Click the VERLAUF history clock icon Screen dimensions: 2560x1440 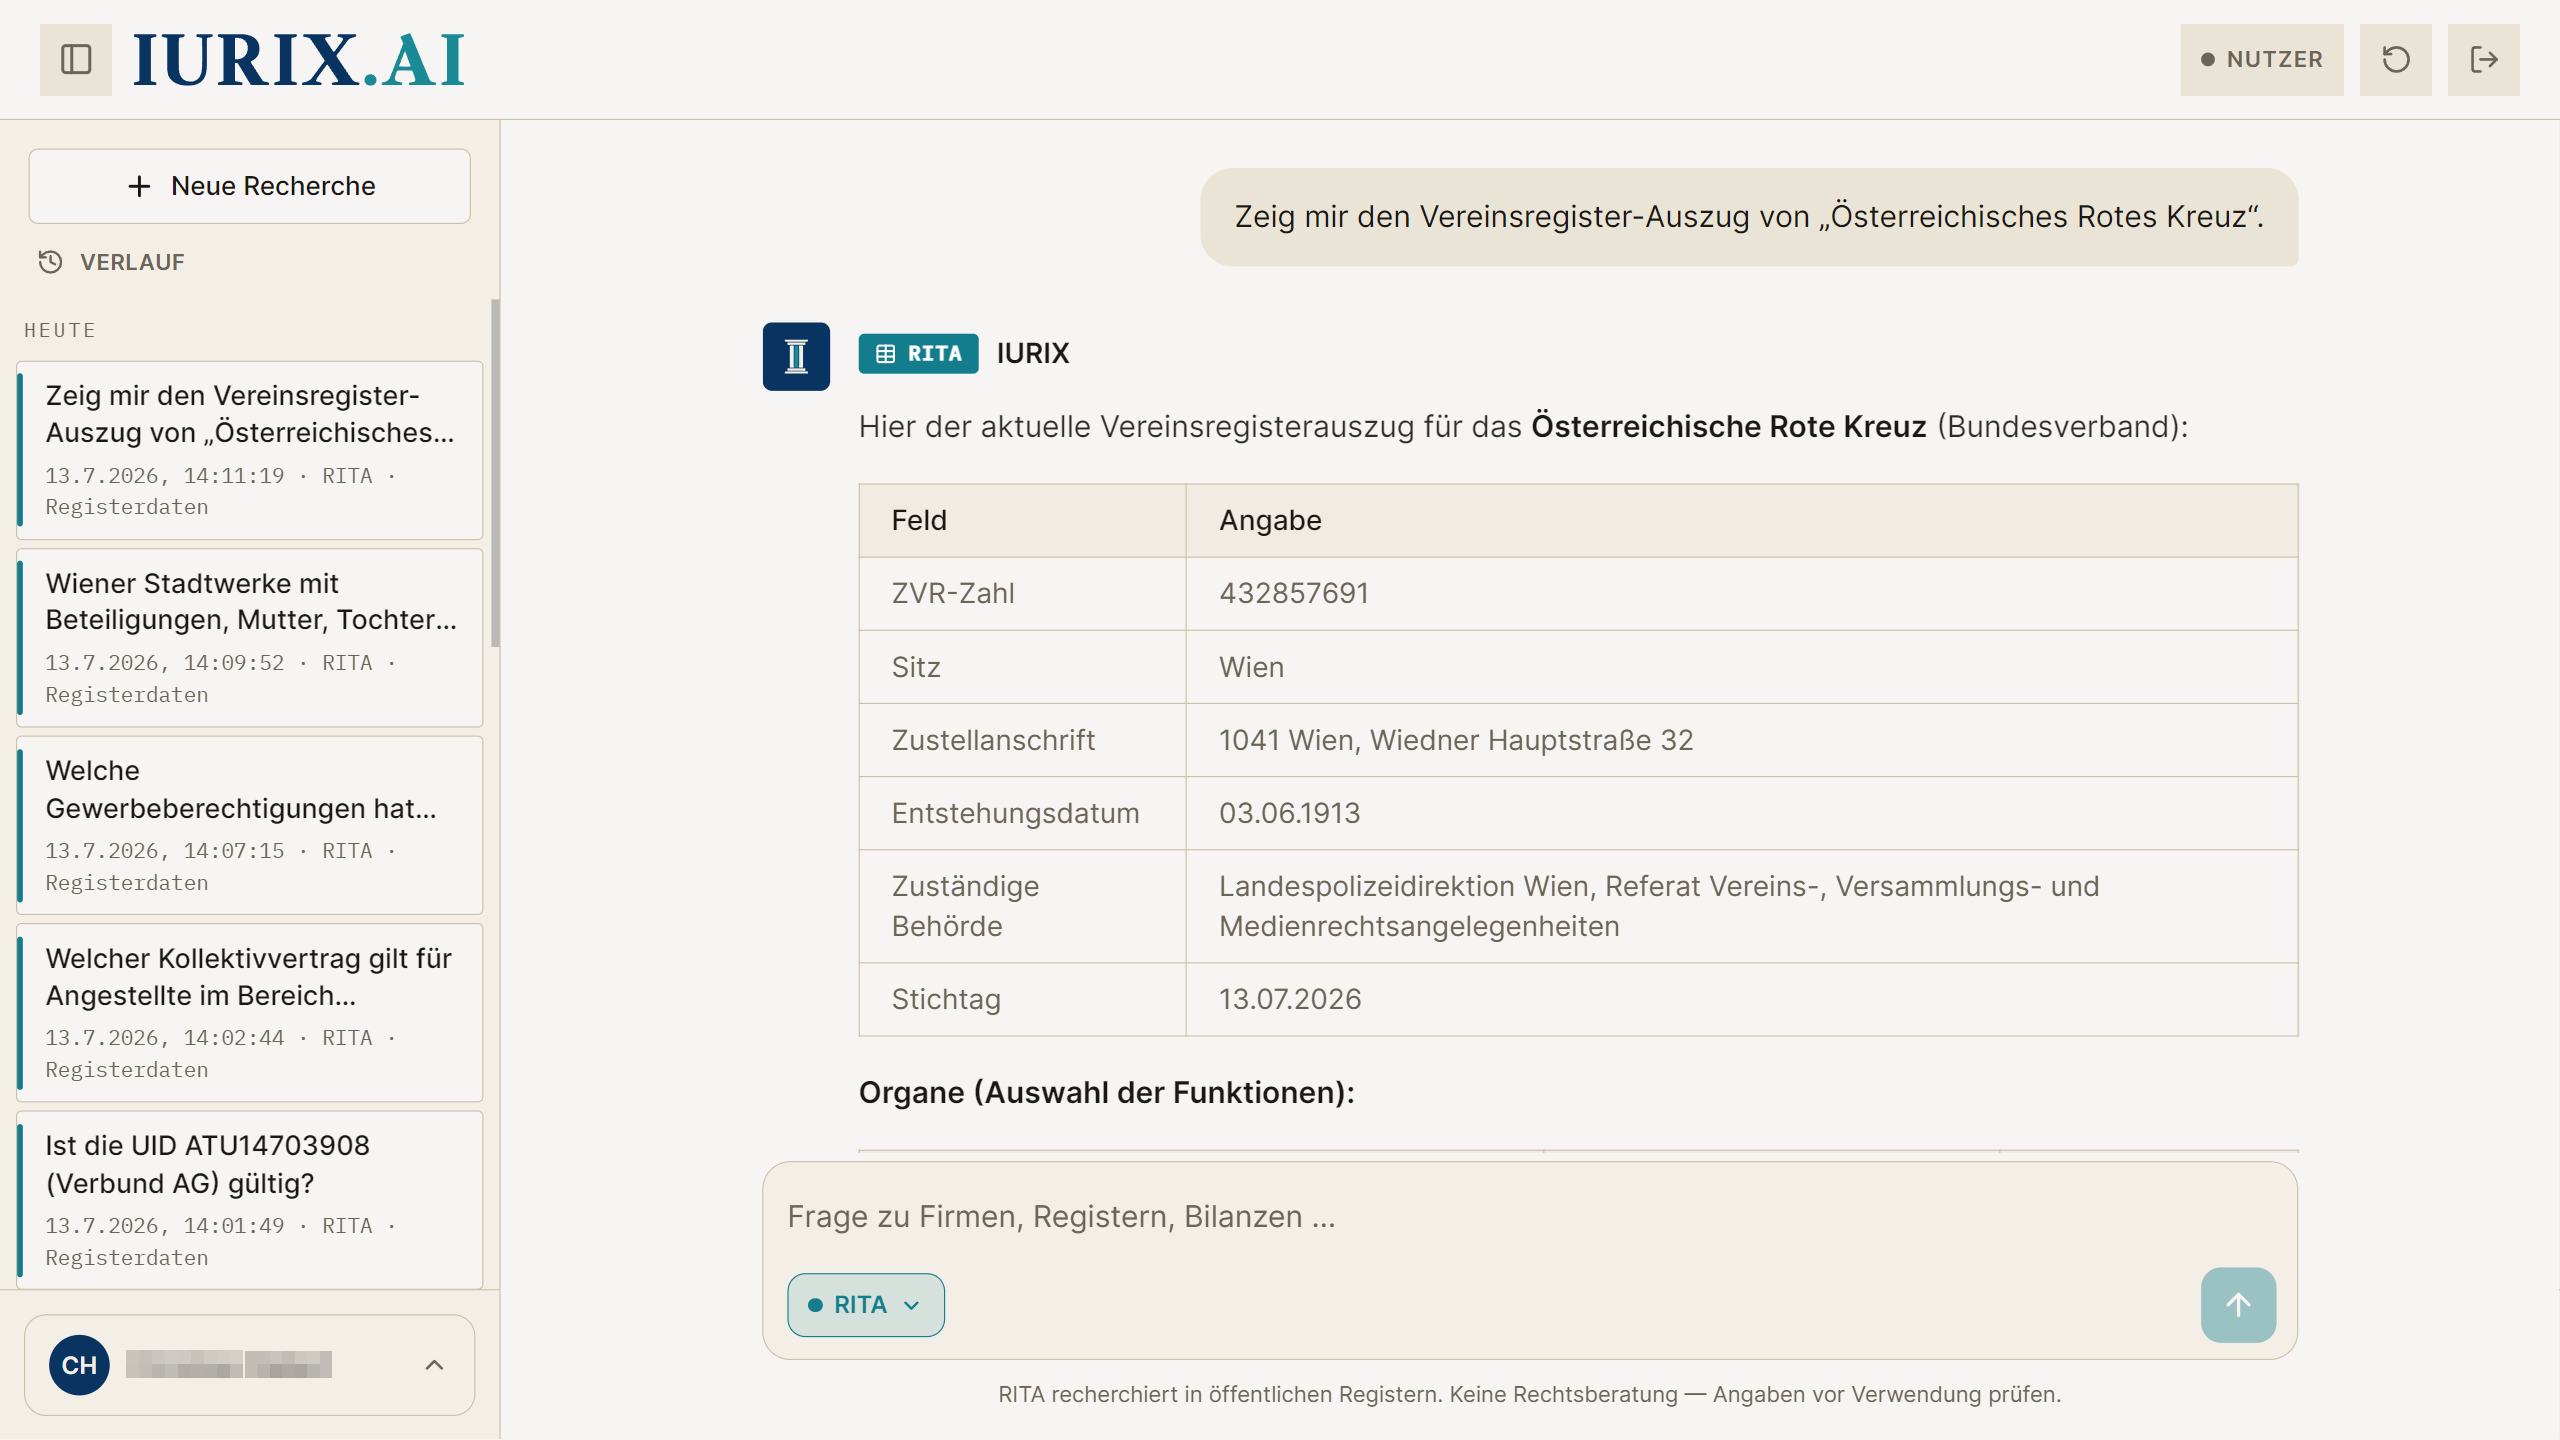pos(50,262)
